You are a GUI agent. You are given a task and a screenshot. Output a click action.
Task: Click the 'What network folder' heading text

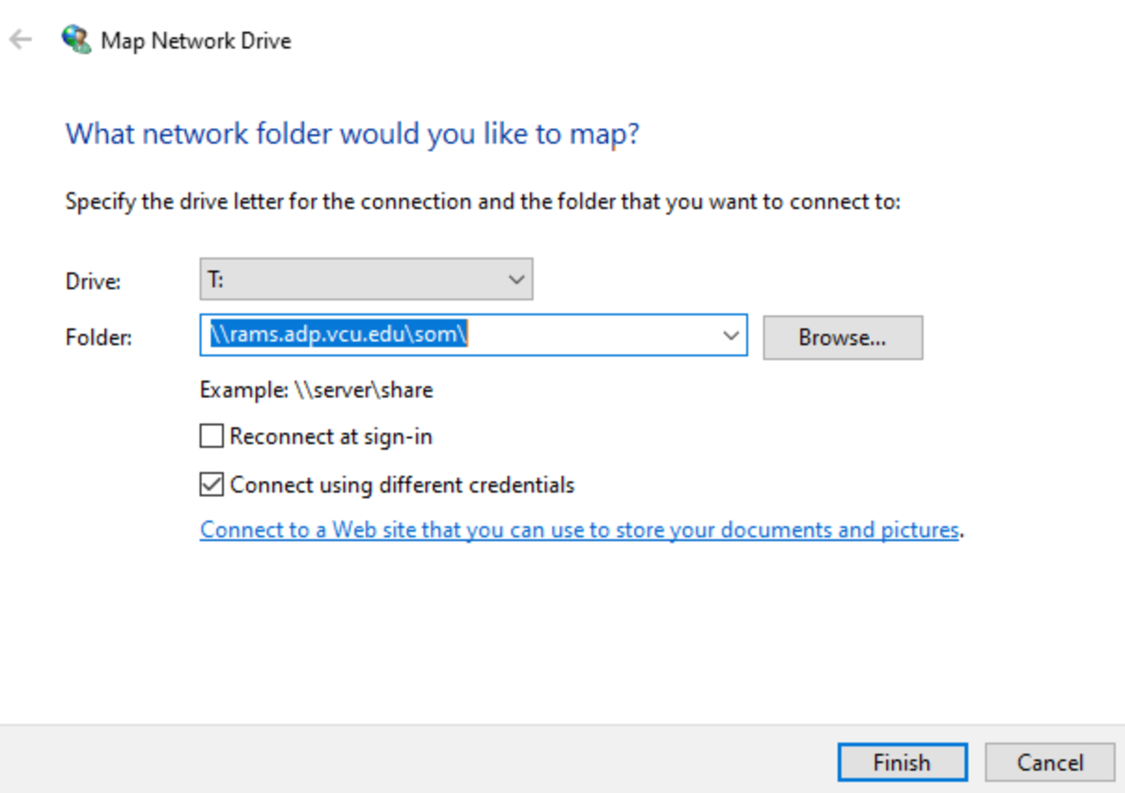tap(352, 134)
